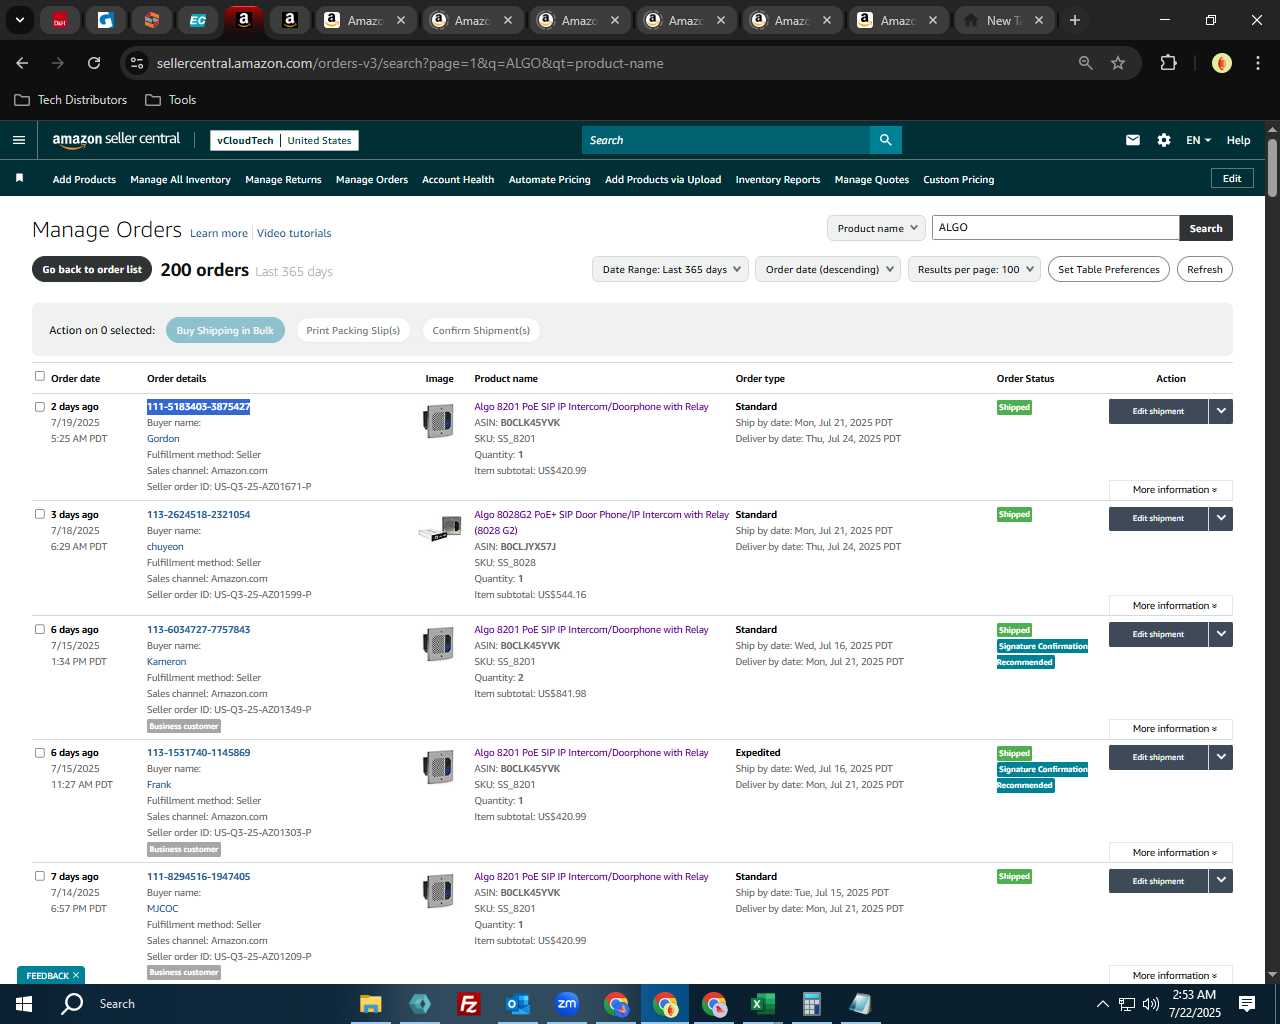Open order link 113-2624518-2321054
1280x1024 pixels.
click(x=199, y=514)
